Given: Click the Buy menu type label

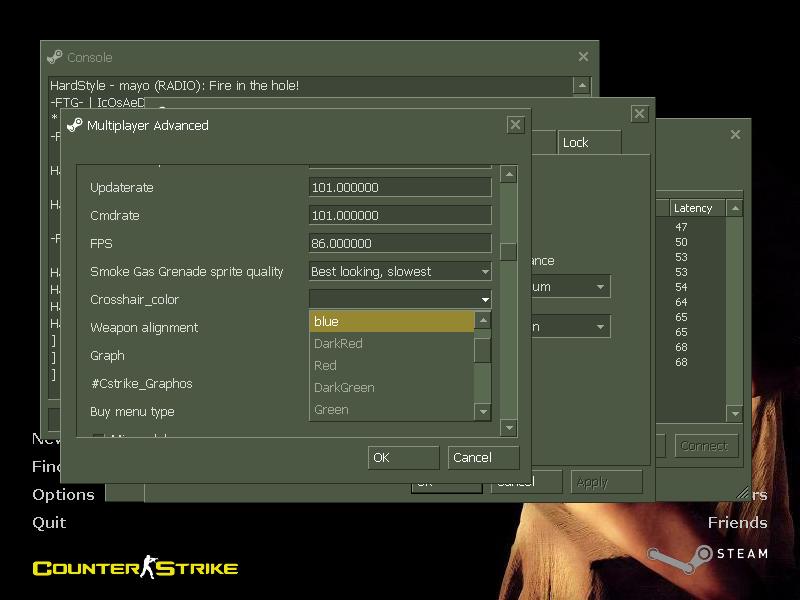Looking at the screenshot, I should point(132,412).
